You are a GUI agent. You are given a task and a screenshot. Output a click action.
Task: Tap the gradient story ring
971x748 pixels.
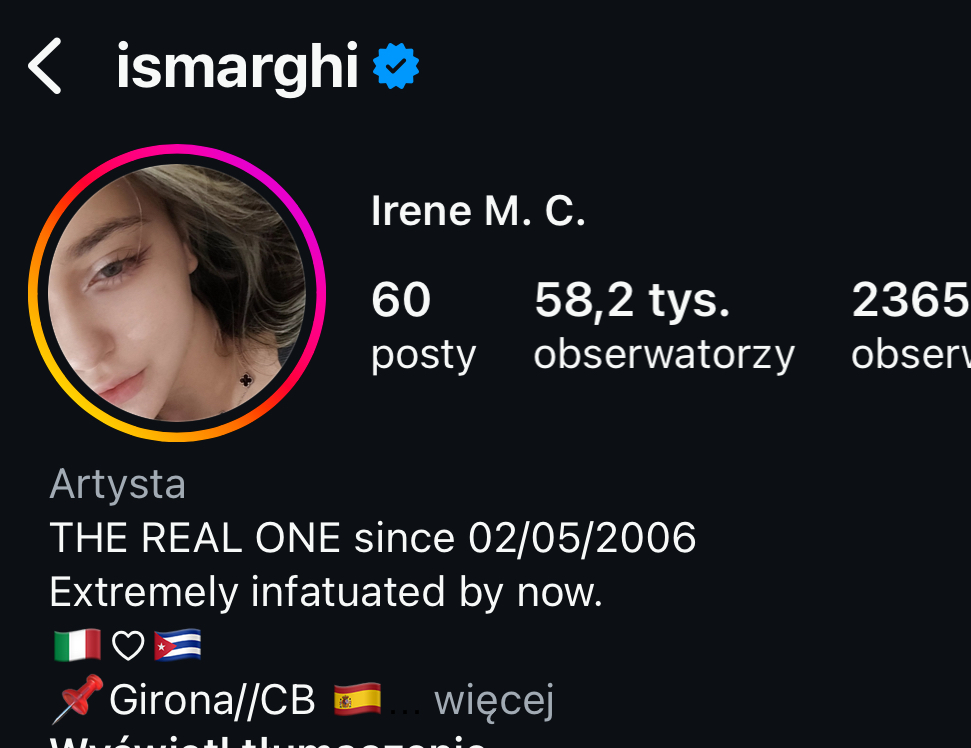177,293
